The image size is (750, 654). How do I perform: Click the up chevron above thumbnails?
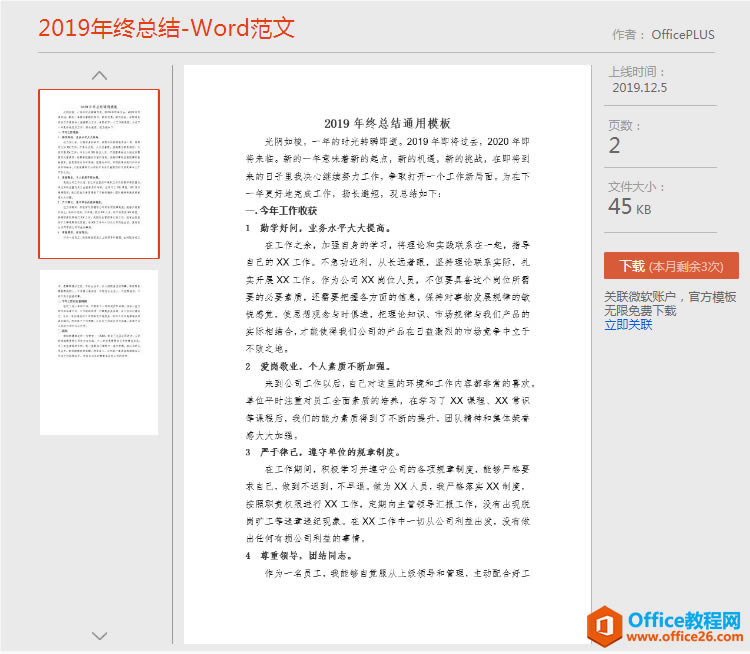click(x=99, y=76)
